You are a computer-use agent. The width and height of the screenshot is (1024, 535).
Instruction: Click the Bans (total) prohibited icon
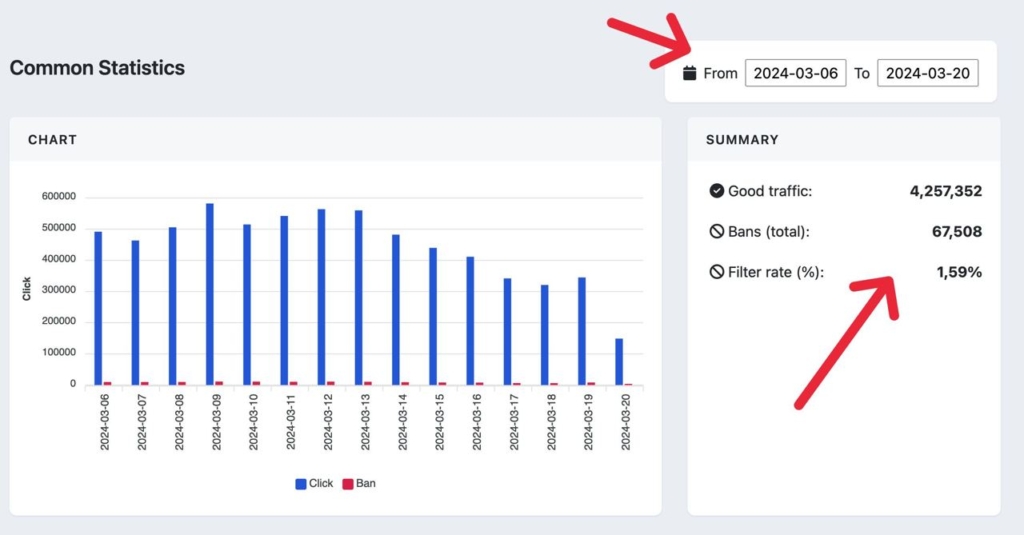point(716,232)
